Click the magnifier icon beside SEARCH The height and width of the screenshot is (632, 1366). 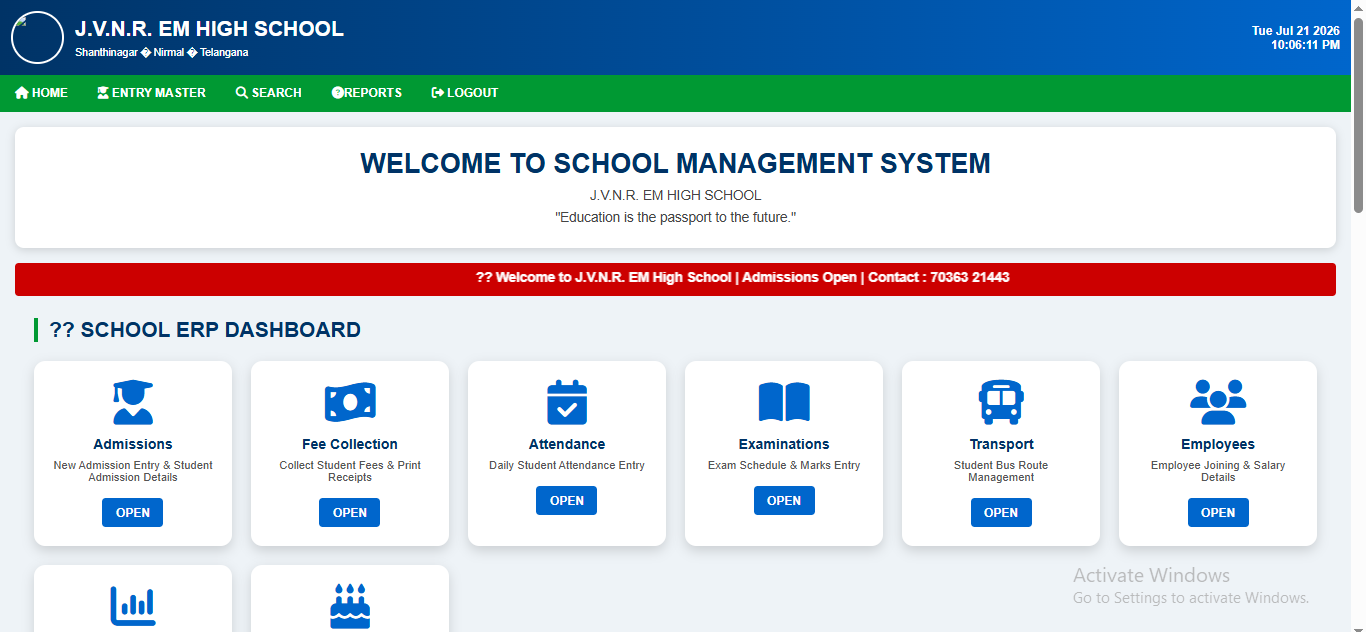point(242,93)
